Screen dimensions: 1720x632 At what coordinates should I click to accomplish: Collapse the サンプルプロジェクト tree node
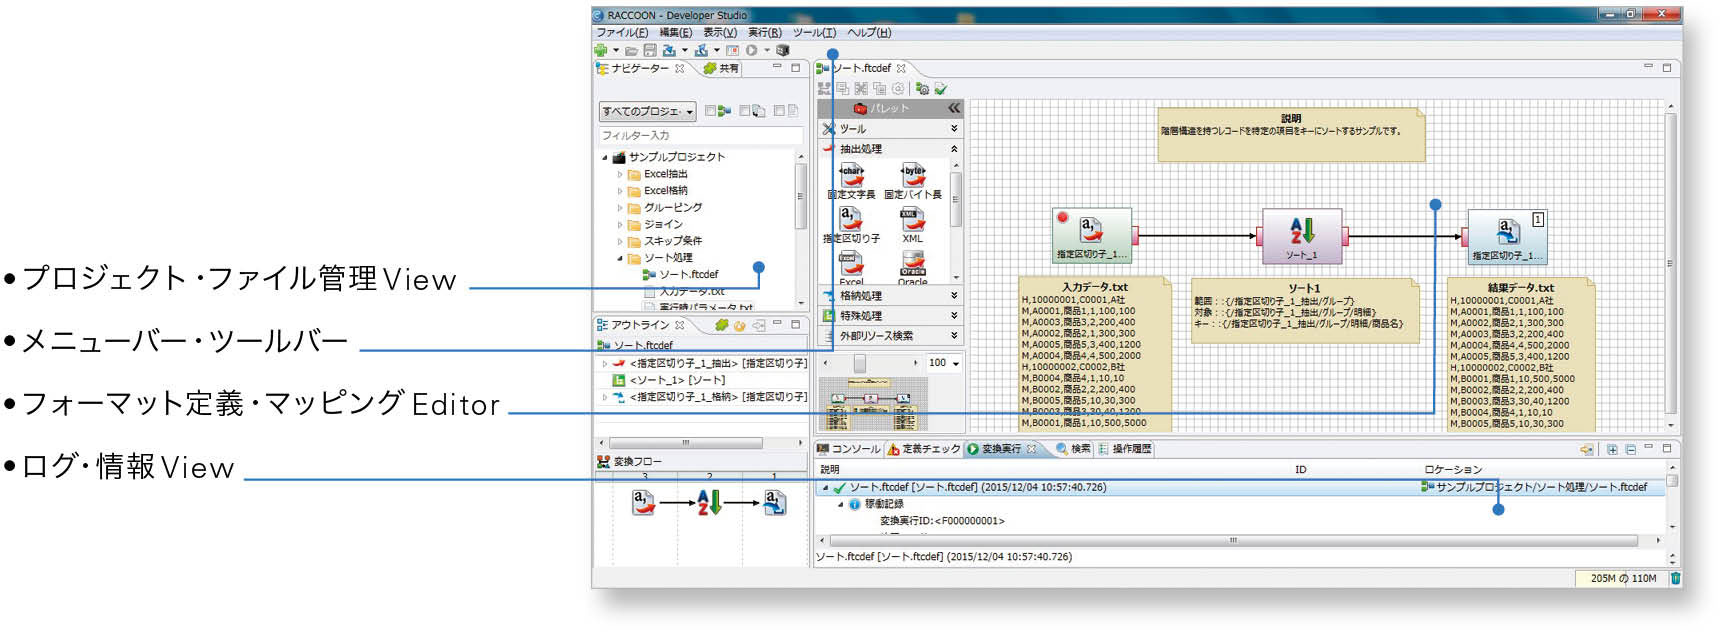click(x=605, y=157)
